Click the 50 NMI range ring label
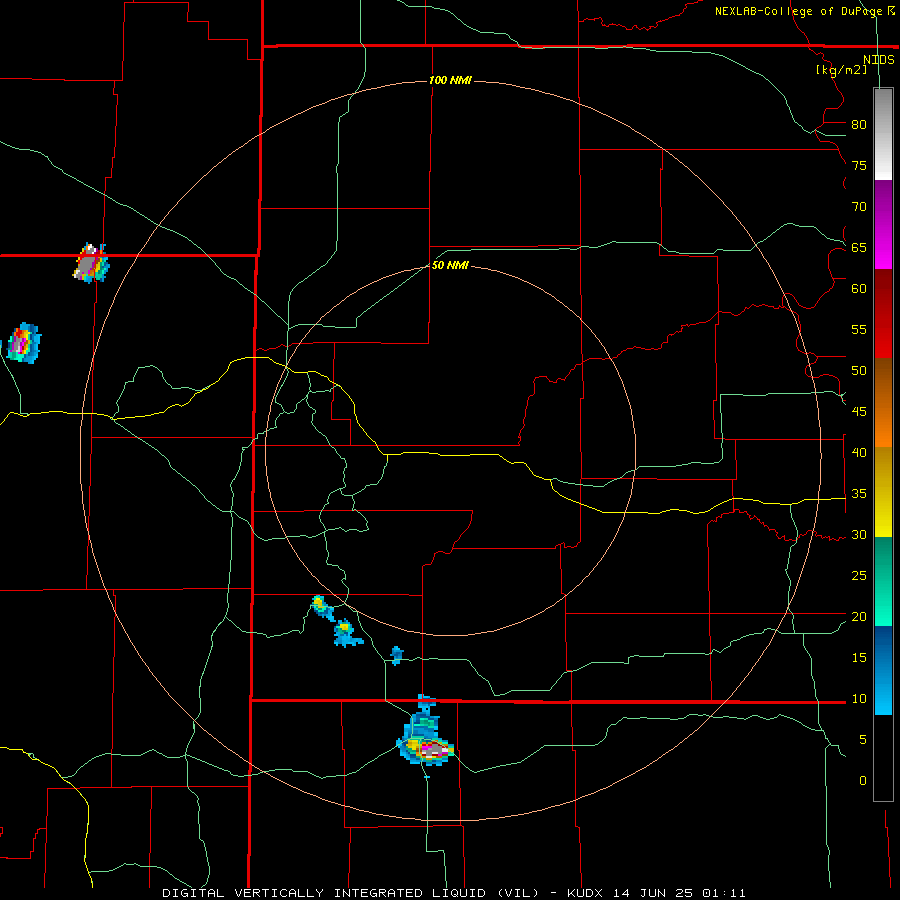This screenshot has width=900, height=900. click(450, 265)
